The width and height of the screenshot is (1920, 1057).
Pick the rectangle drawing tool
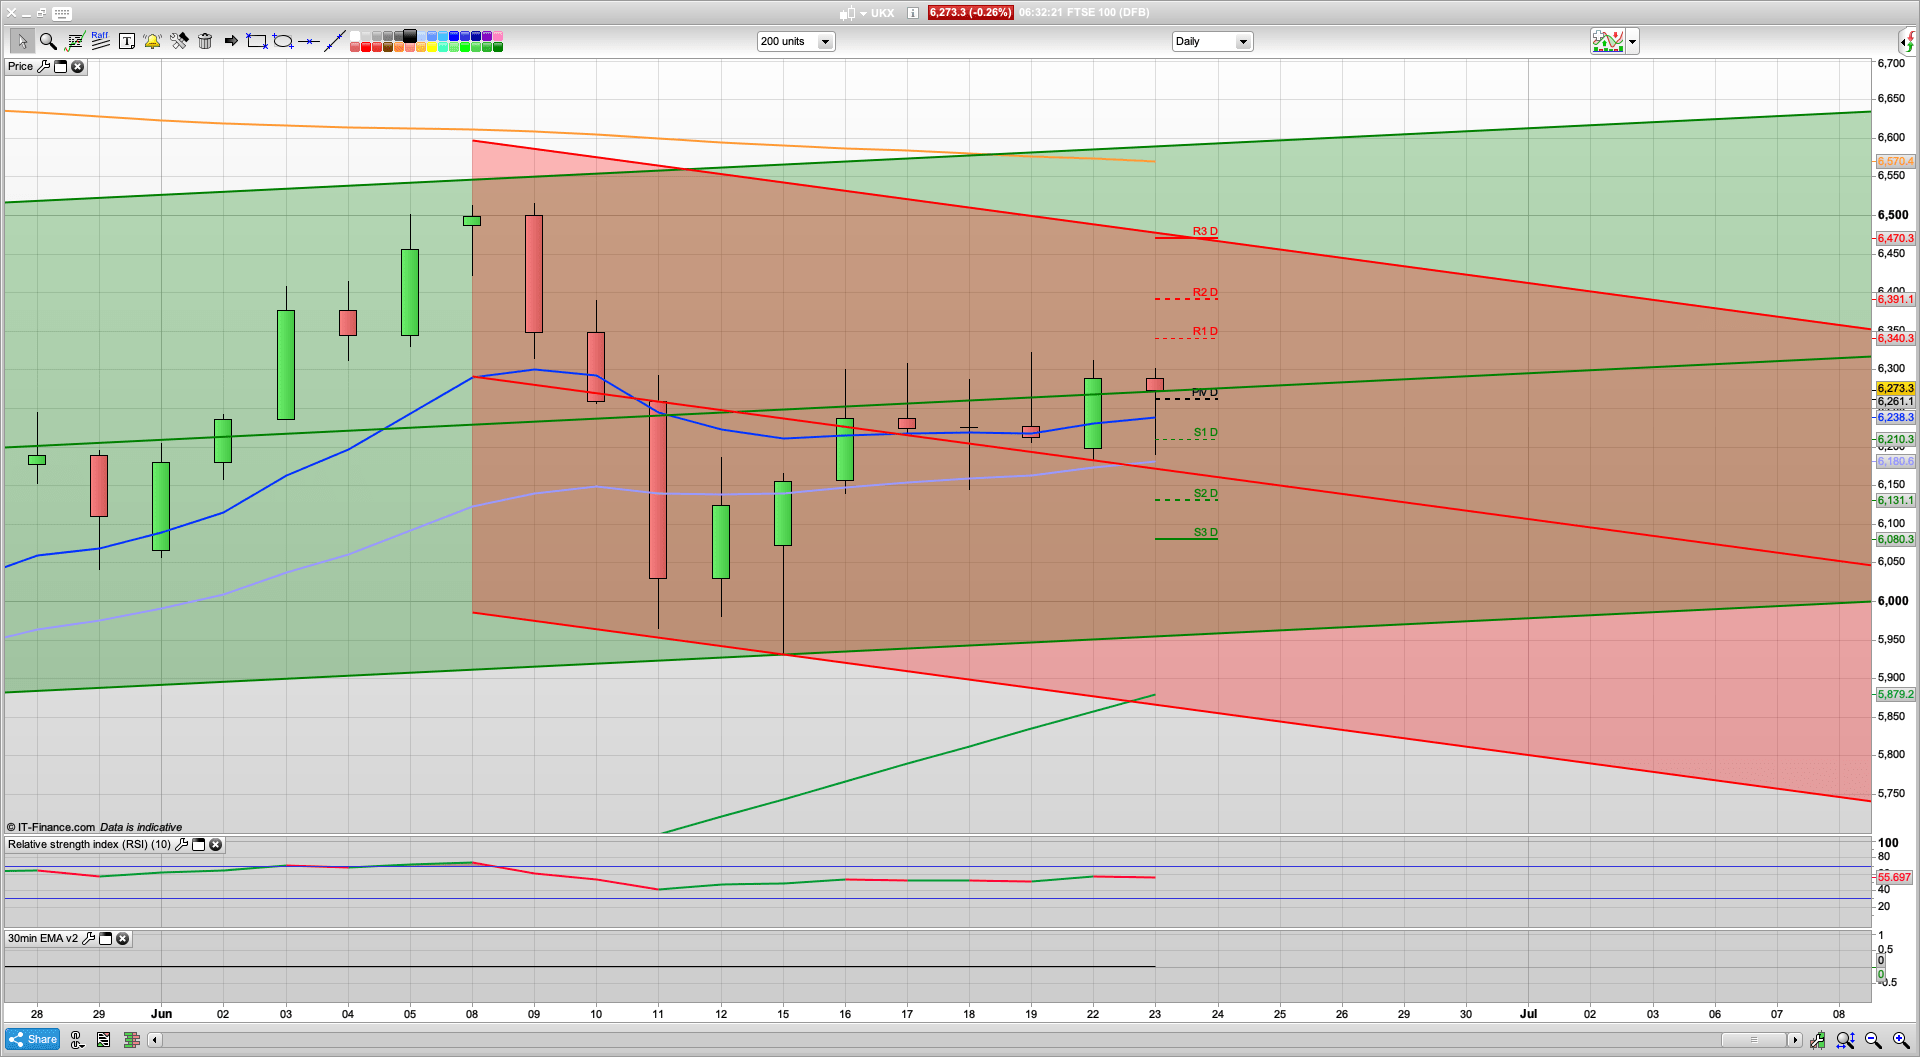(x=257, y=41)
